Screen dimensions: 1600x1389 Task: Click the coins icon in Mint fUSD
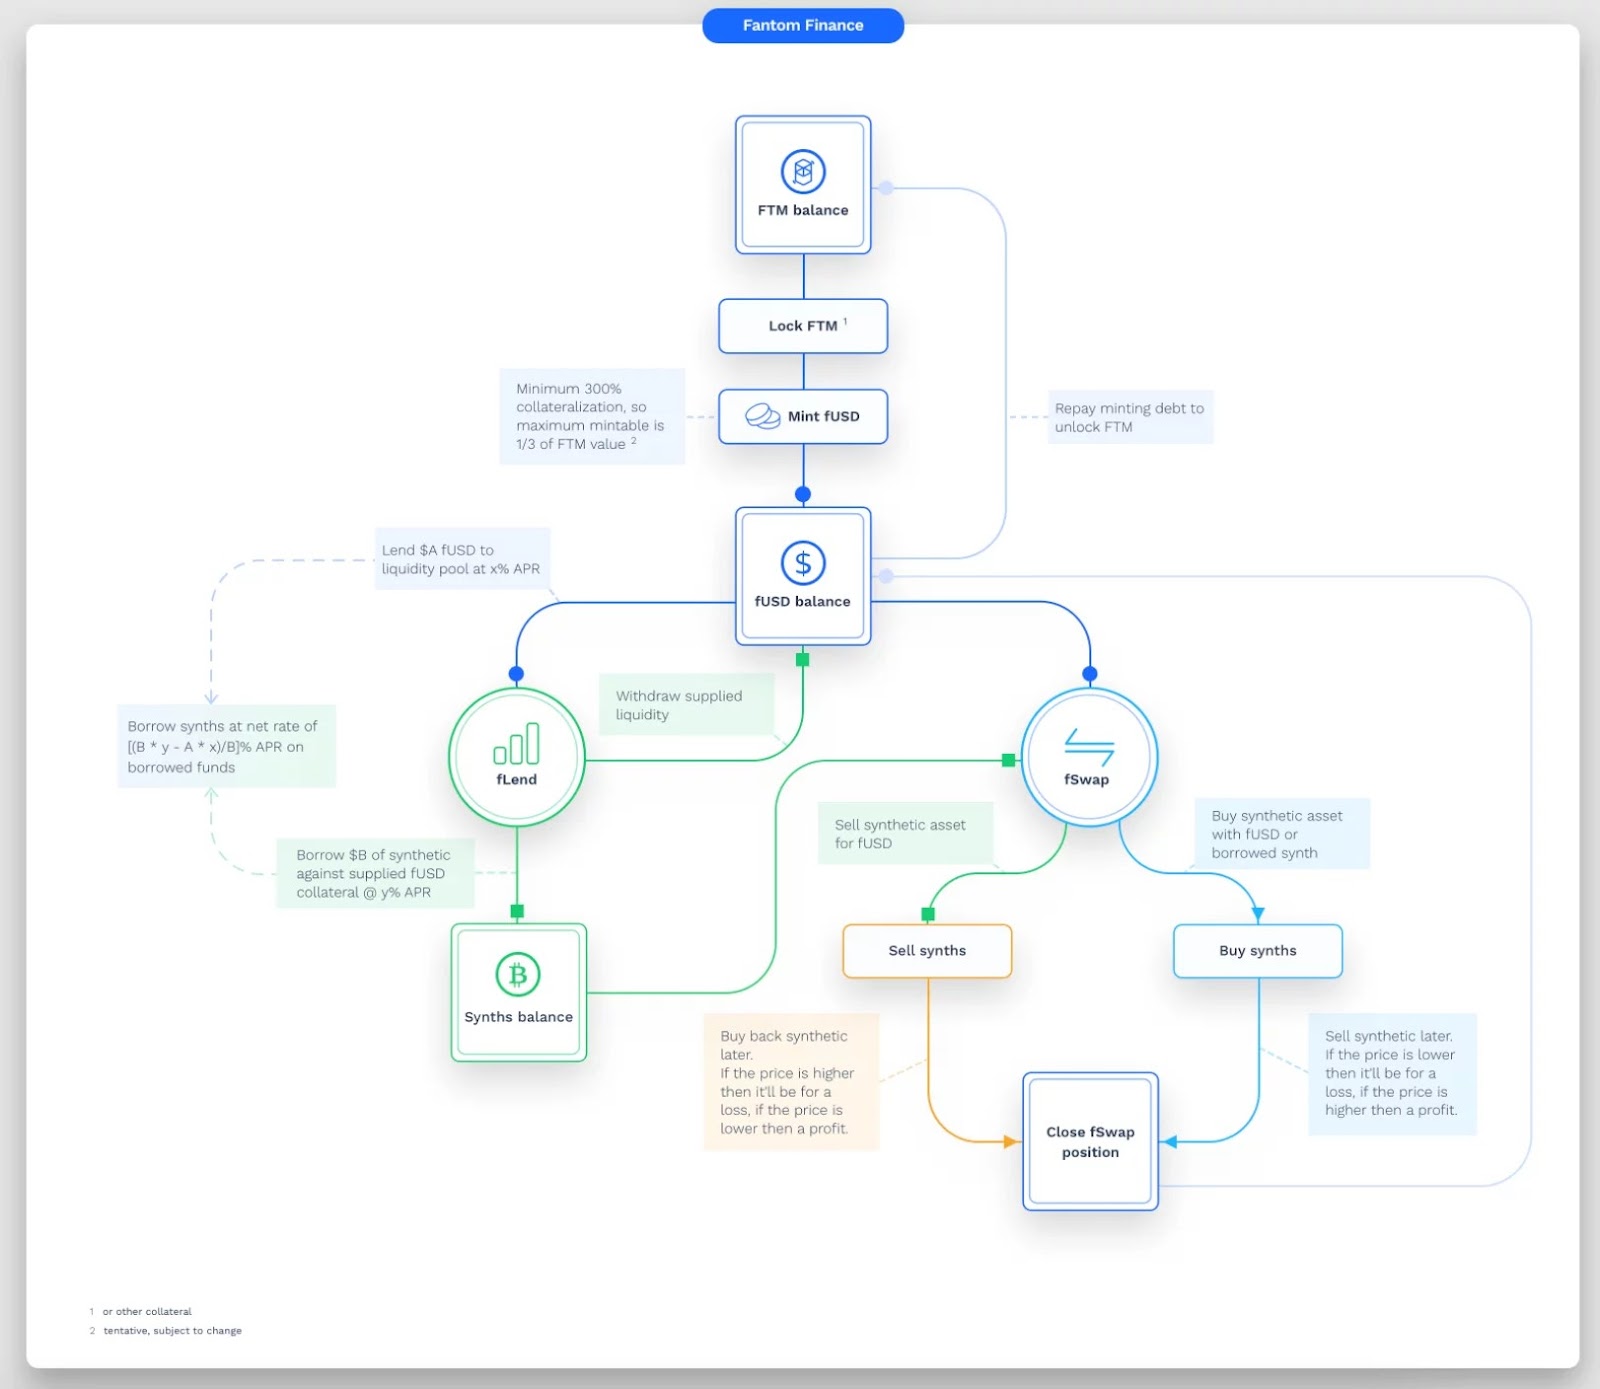click(x=763, y=416)
